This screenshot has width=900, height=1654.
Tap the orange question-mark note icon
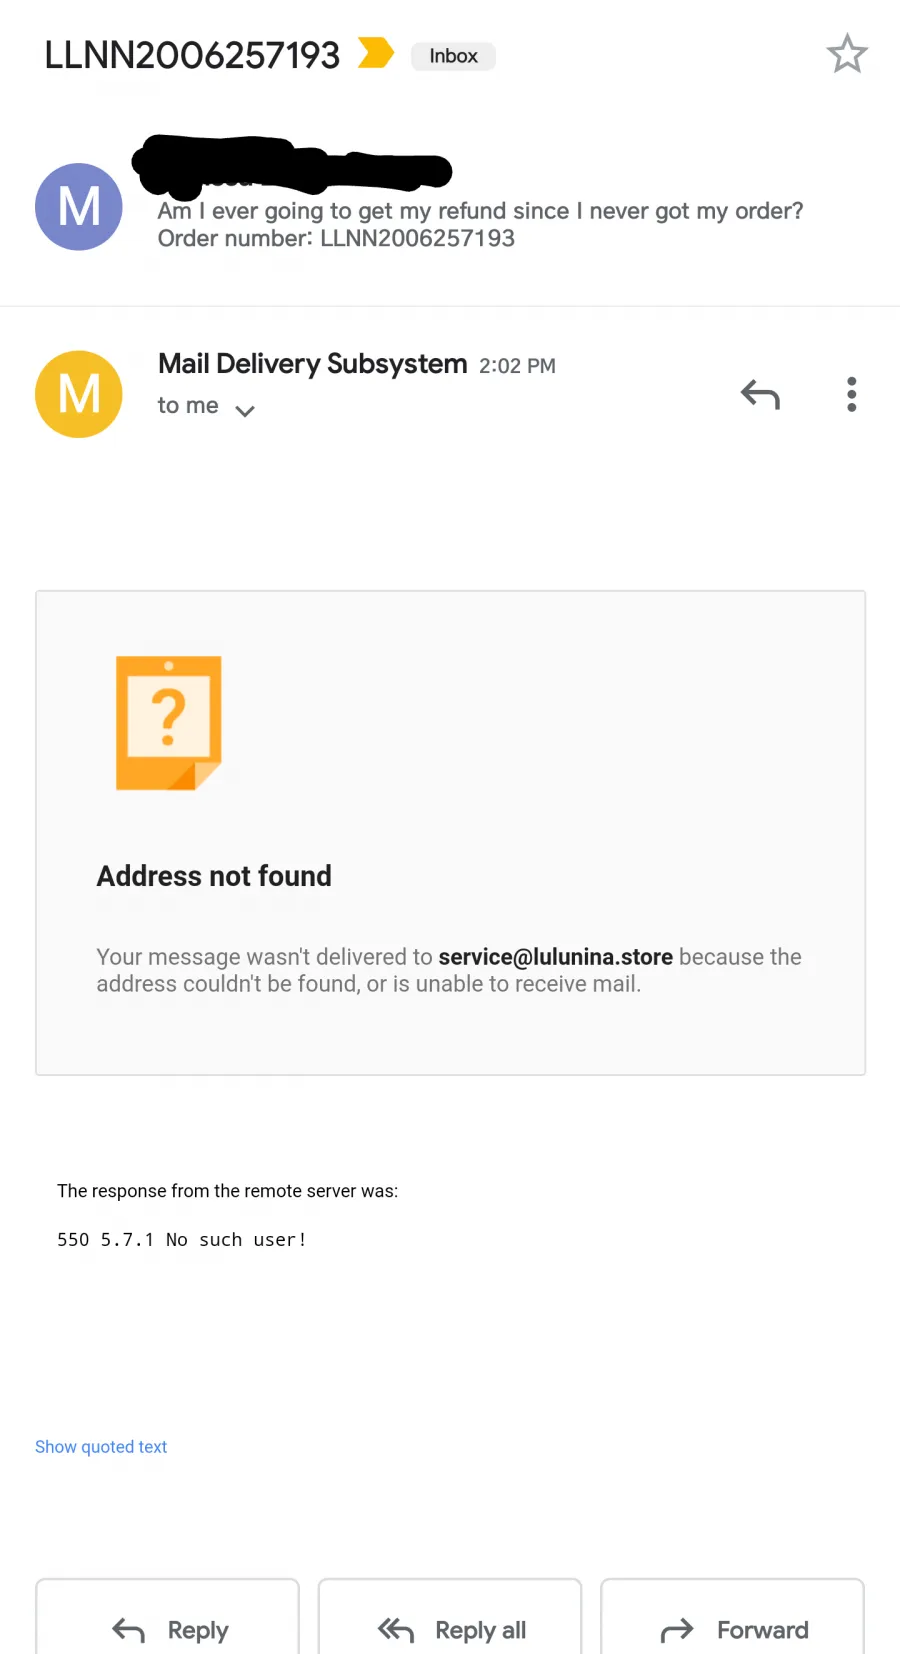(x=168, y=723)
